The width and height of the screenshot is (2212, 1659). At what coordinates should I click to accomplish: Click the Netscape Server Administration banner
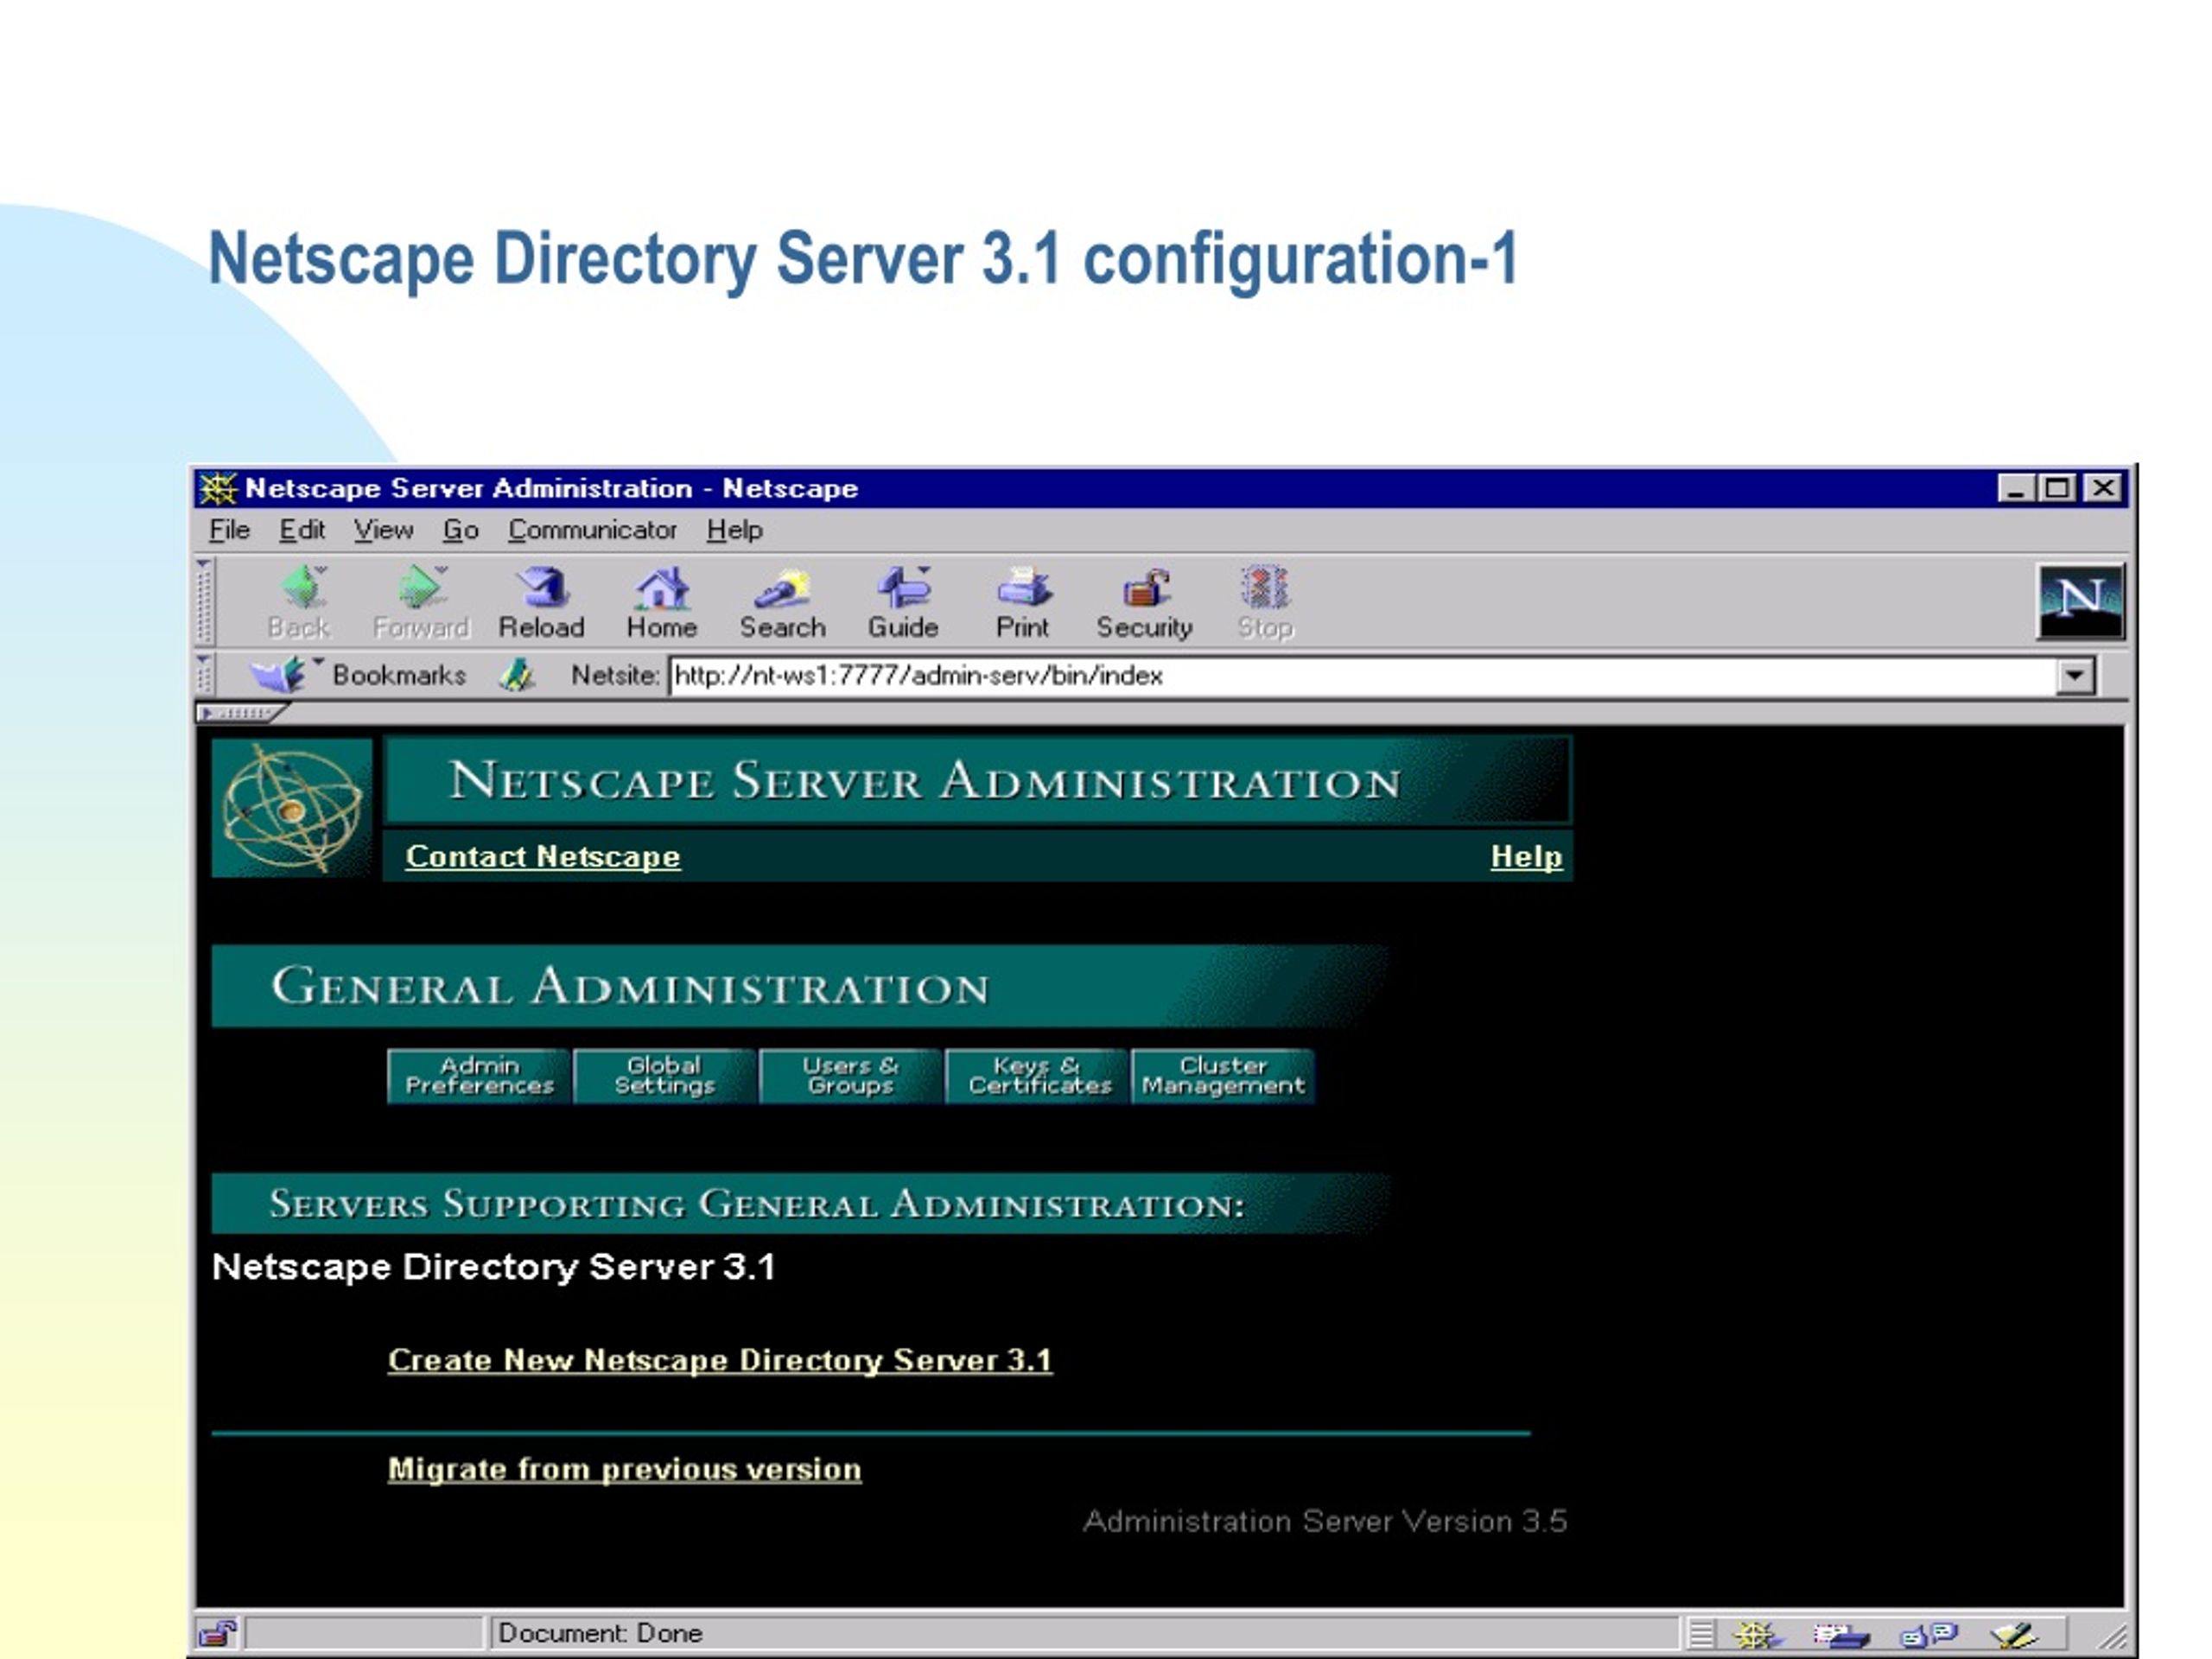coord(977,780)
